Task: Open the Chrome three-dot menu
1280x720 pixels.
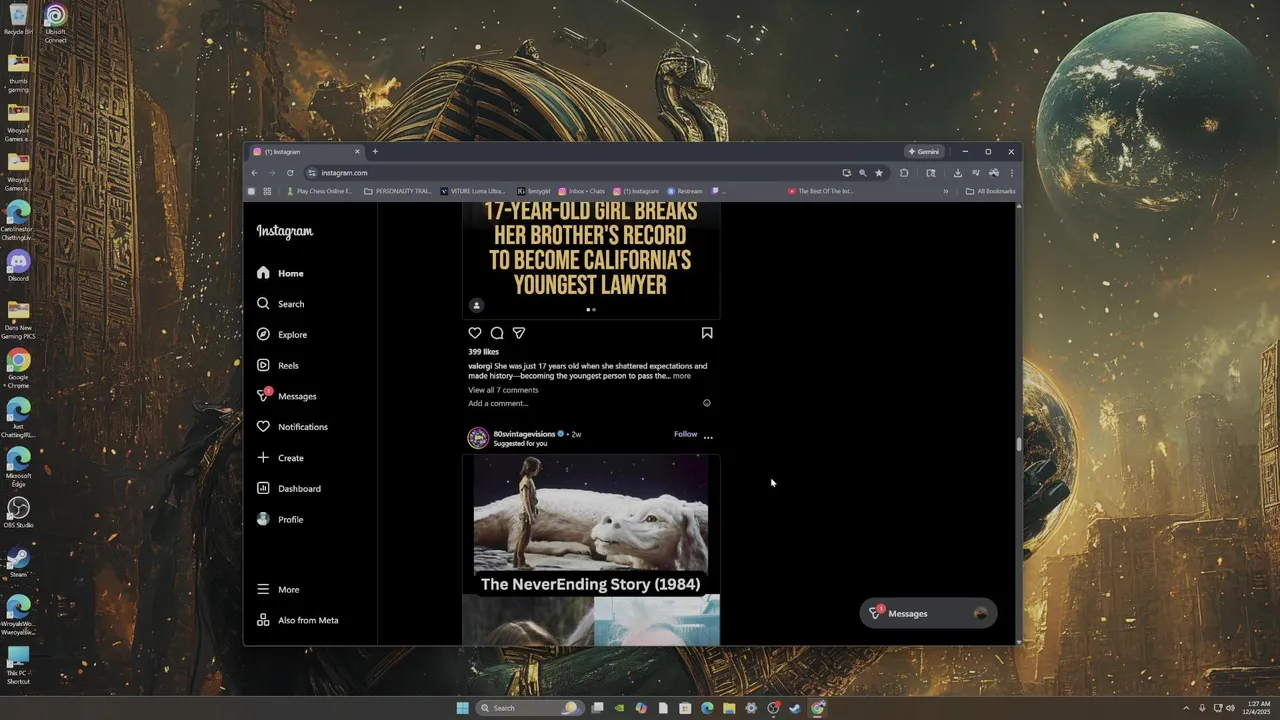Action: 1011,173
